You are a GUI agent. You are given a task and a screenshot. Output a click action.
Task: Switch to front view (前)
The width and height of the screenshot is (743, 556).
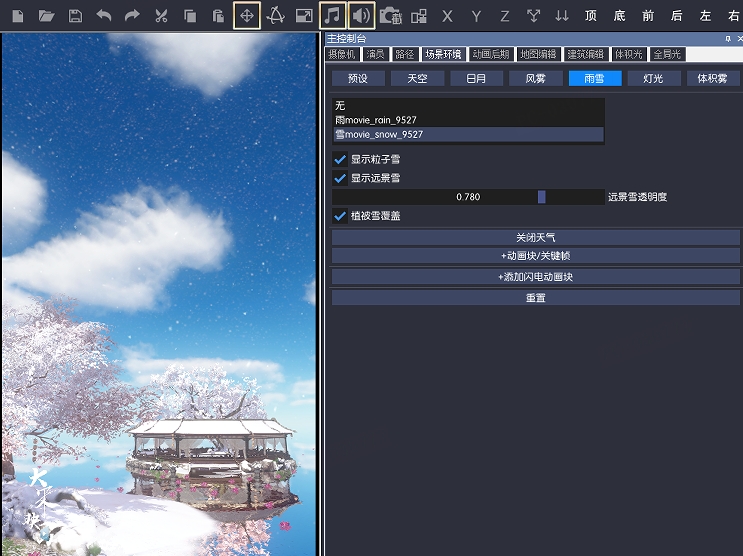[x=648, y=16]
